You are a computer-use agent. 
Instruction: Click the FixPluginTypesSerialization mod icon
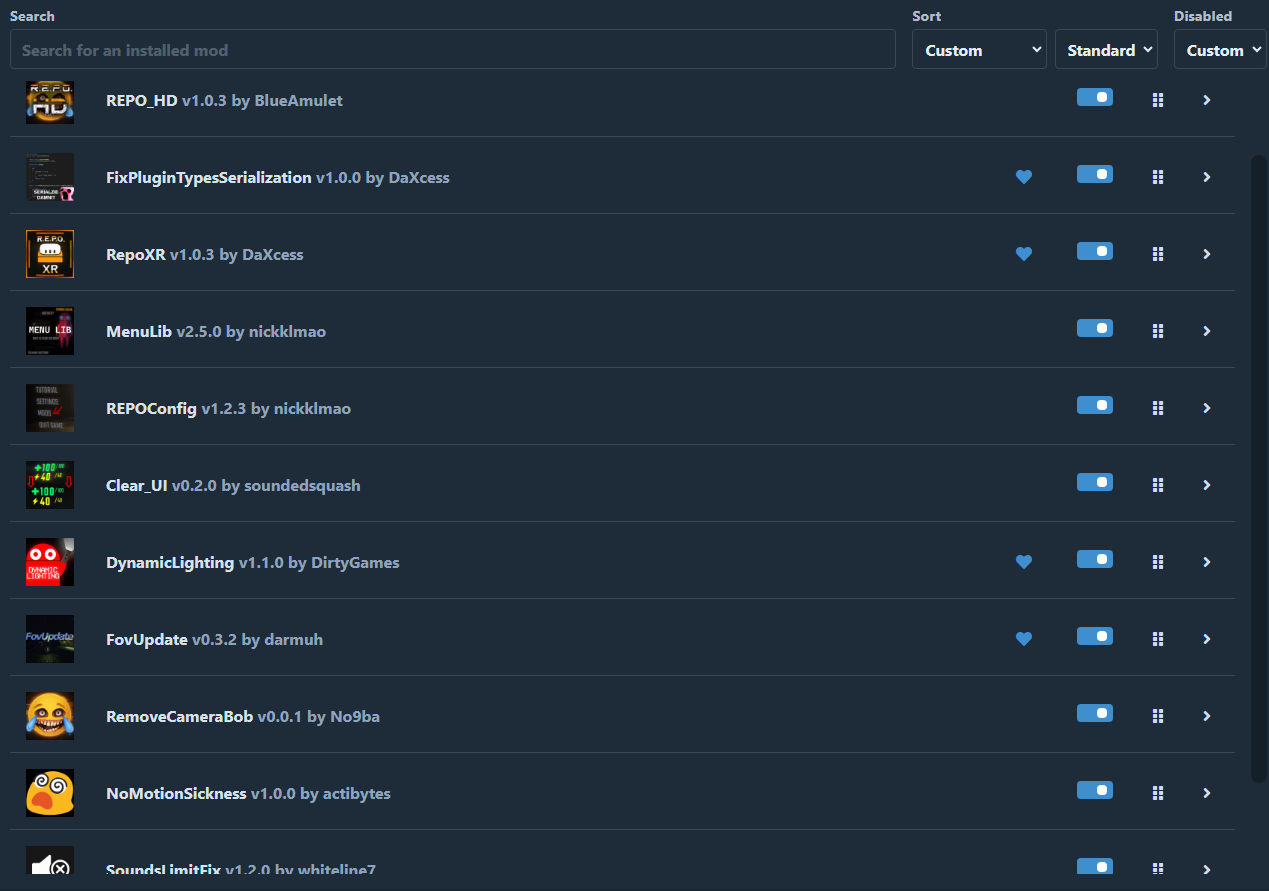(50, 178)
